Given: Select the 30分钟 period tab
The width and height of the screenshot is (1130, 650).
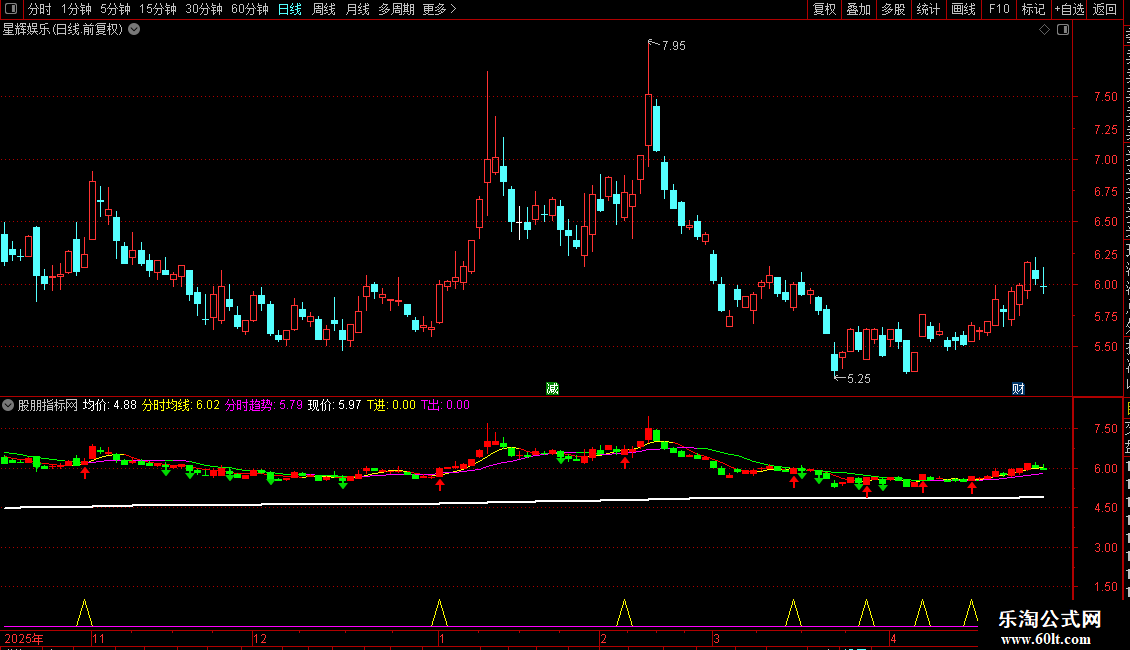Looking at the screenshot, I should 204,9.
